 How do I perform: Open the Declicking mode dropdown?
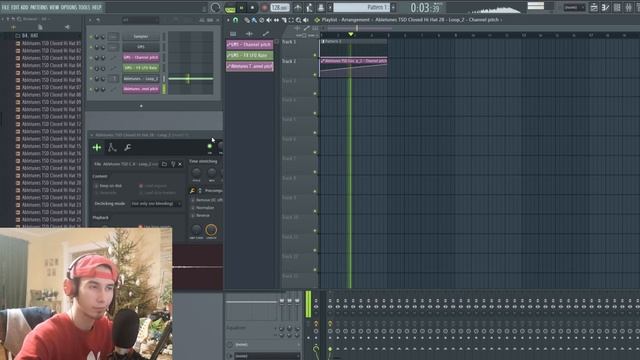pos(156,204)
